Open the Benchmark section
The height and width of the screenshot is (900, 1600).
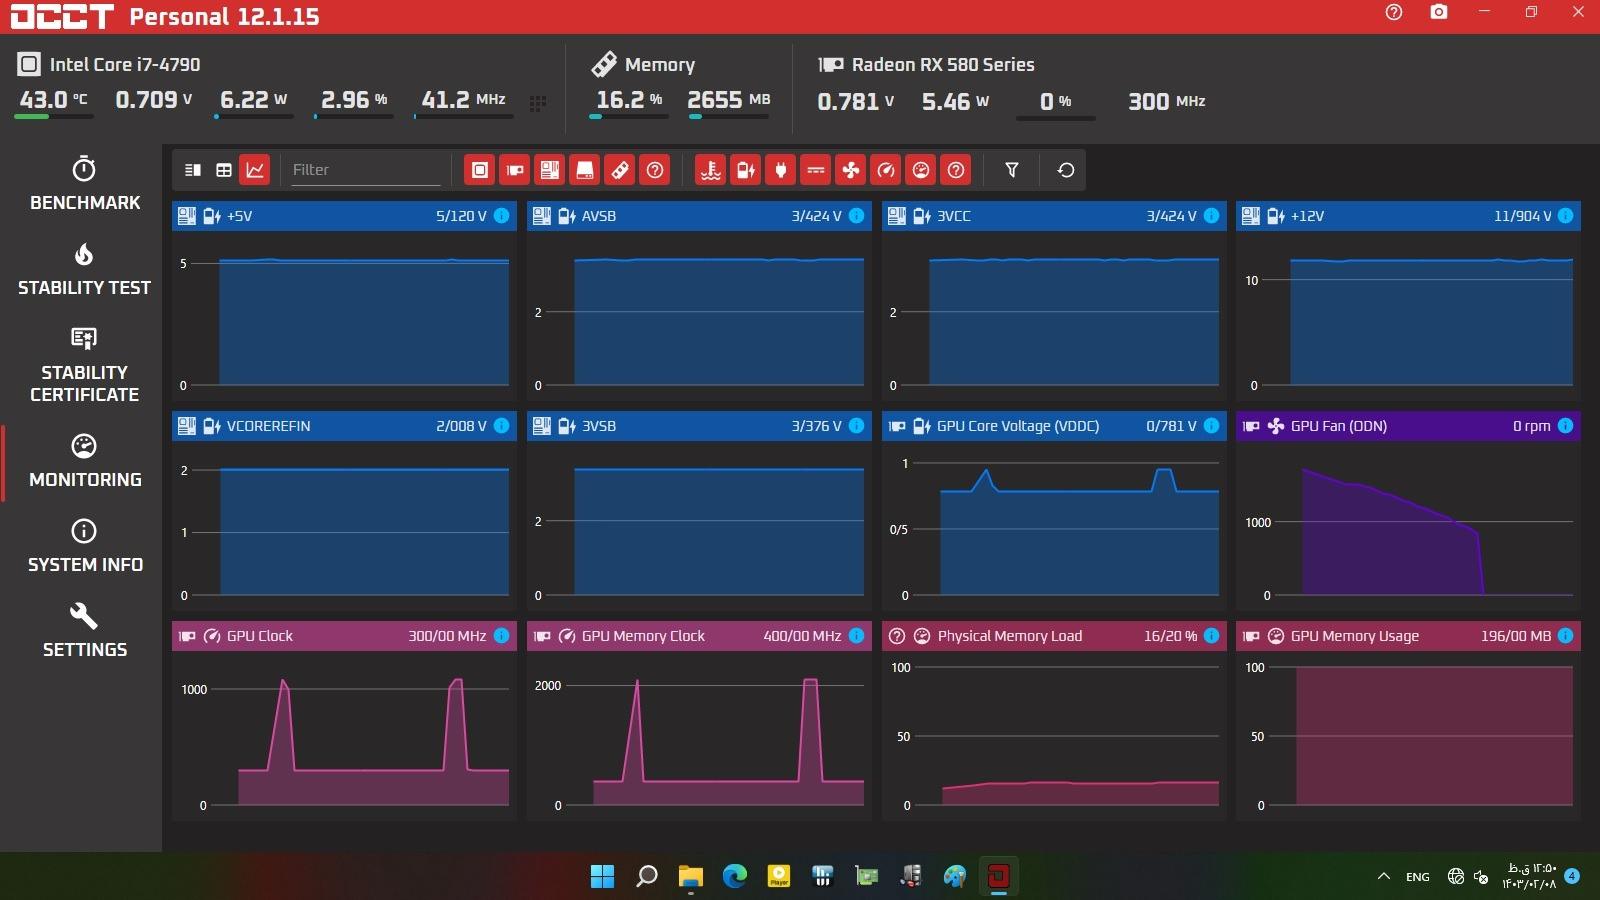[x=85, y=184]
